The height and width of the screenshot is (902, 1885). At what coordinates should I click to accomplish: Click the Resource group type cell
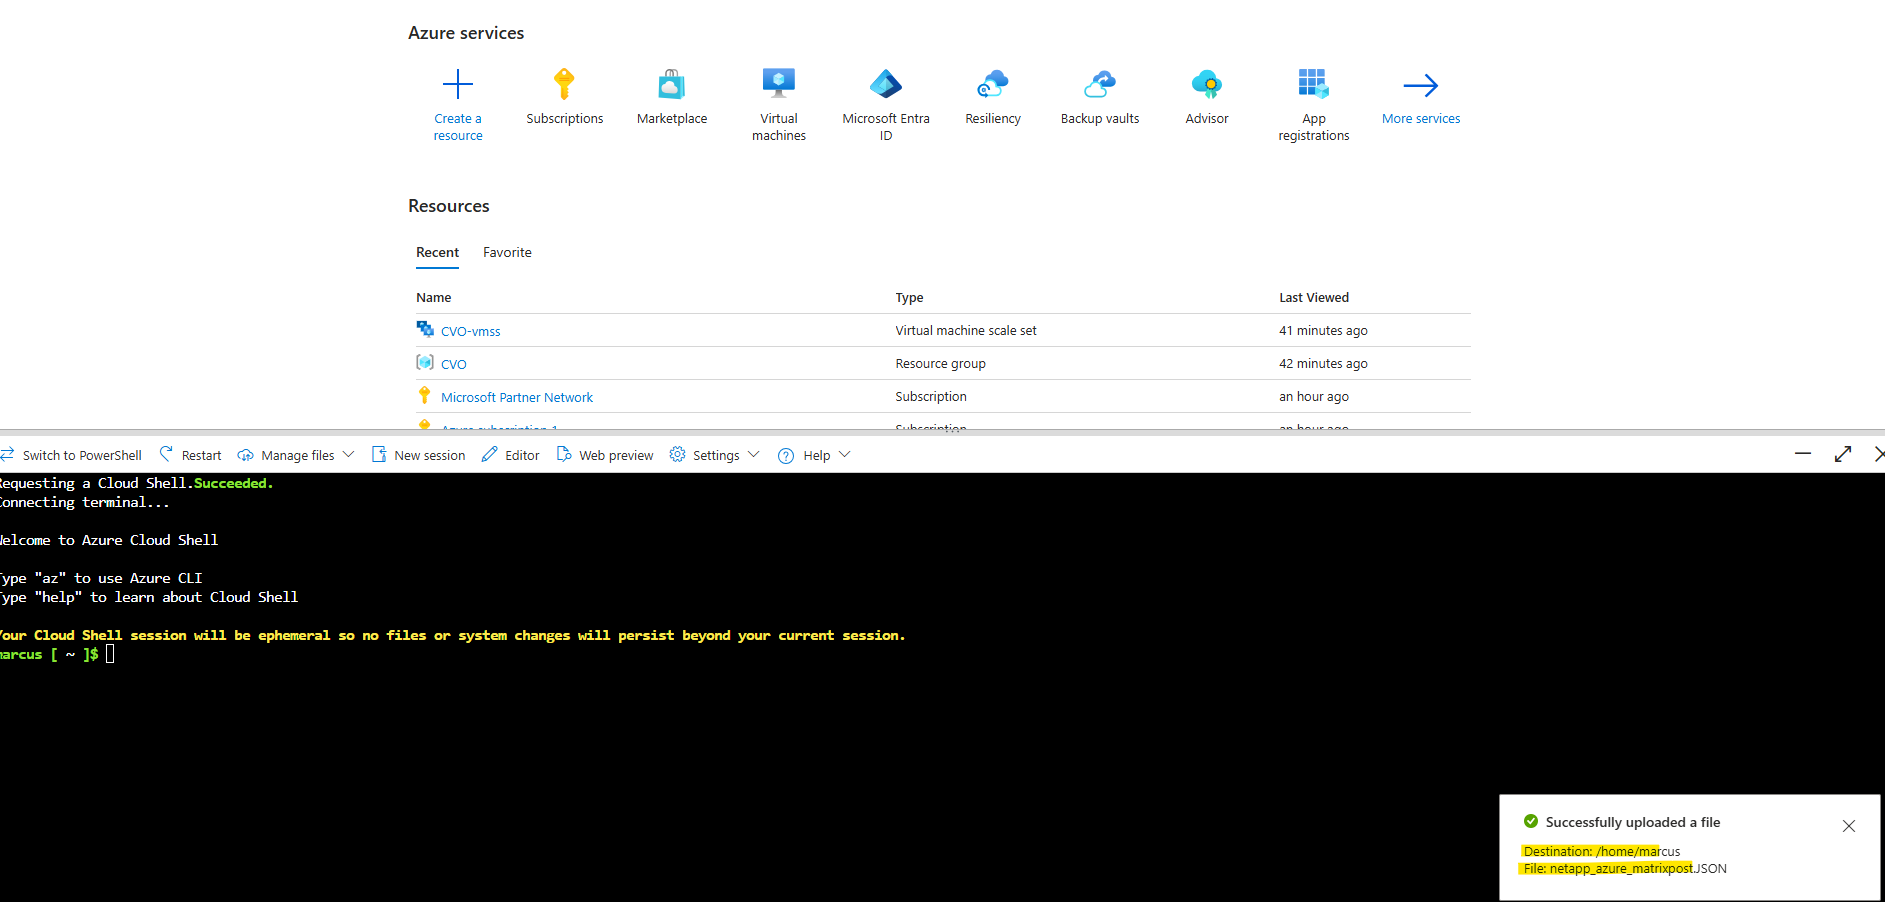point(941,364)
